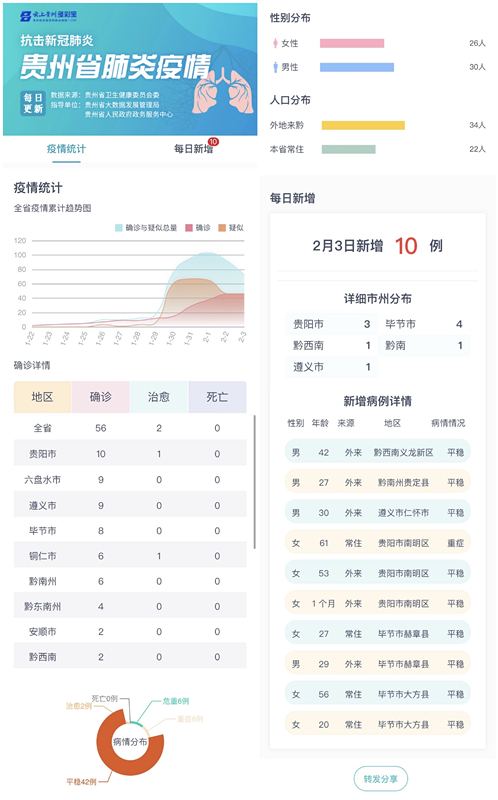Click the 黔东南州 table row
The height and width of the screenshot is (800, 498).
[x=130, y=606]
